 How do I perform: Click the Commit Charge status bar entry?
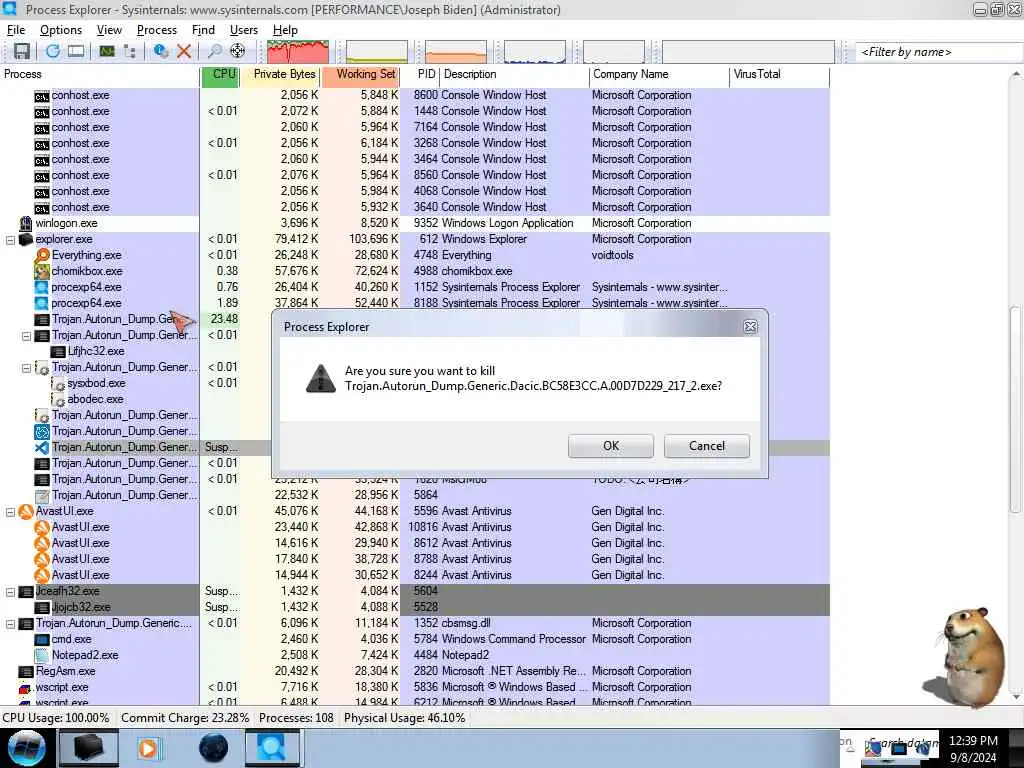tap(185, 718)
